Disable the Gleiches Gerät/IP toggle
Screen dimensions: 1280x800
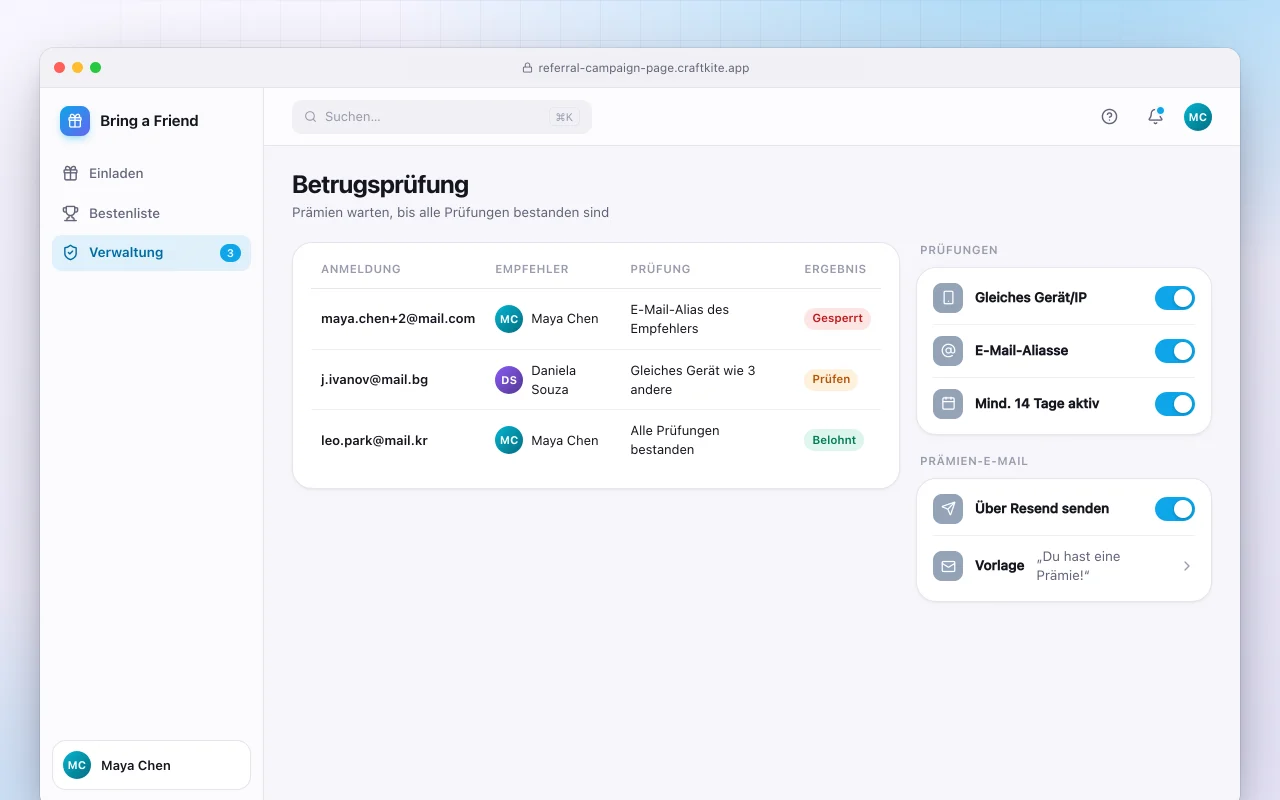(x=1175, y=298)
